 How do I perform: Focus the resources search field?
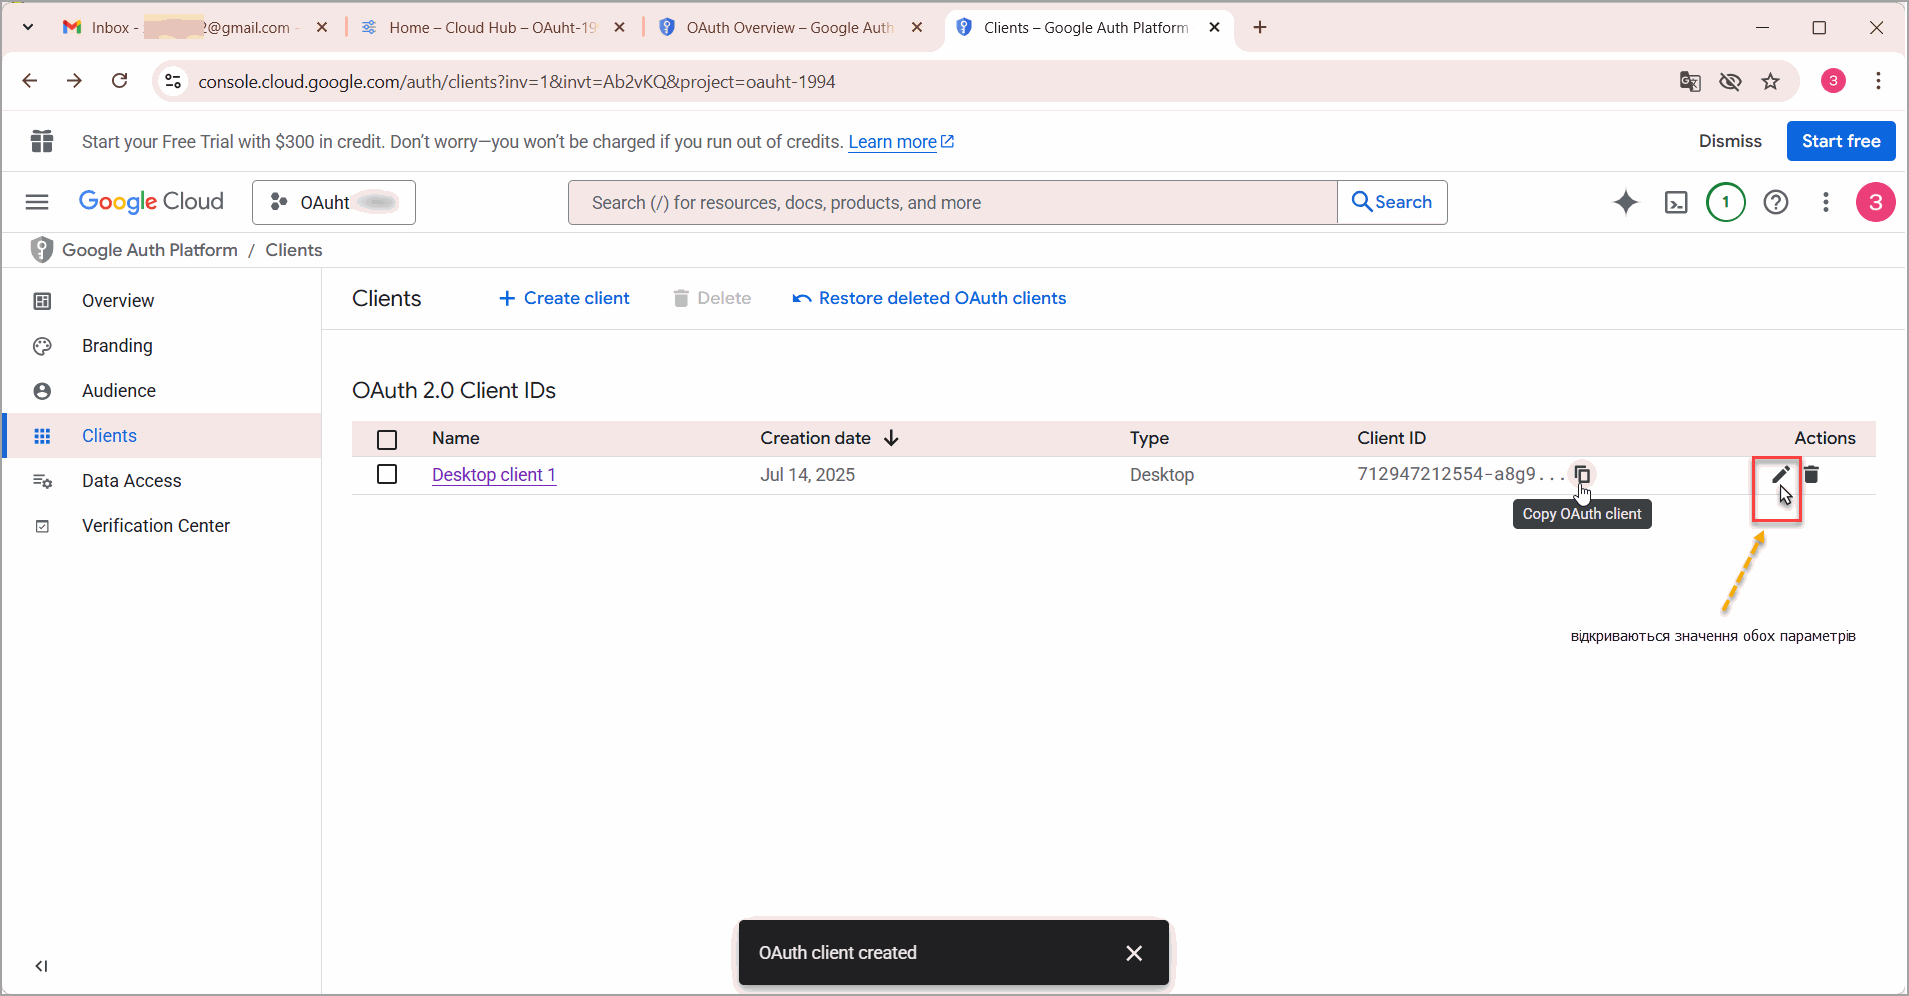click(952, 203)
